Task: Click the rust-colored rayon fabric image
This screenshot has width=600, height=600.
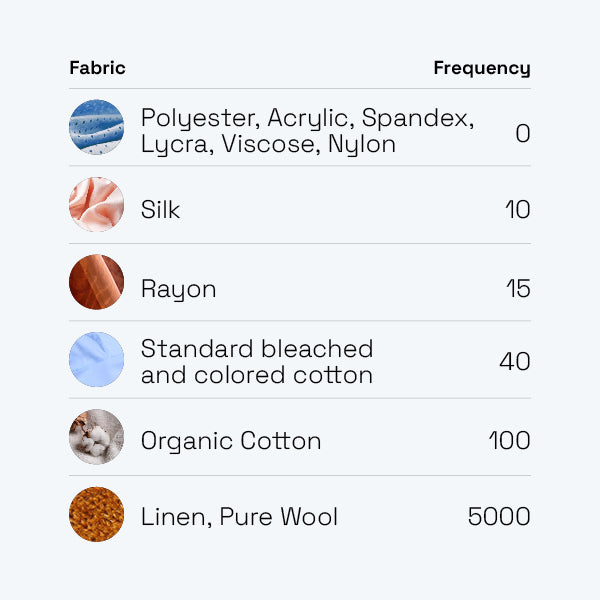Action: pyautogui.click(x=96, y=282)
